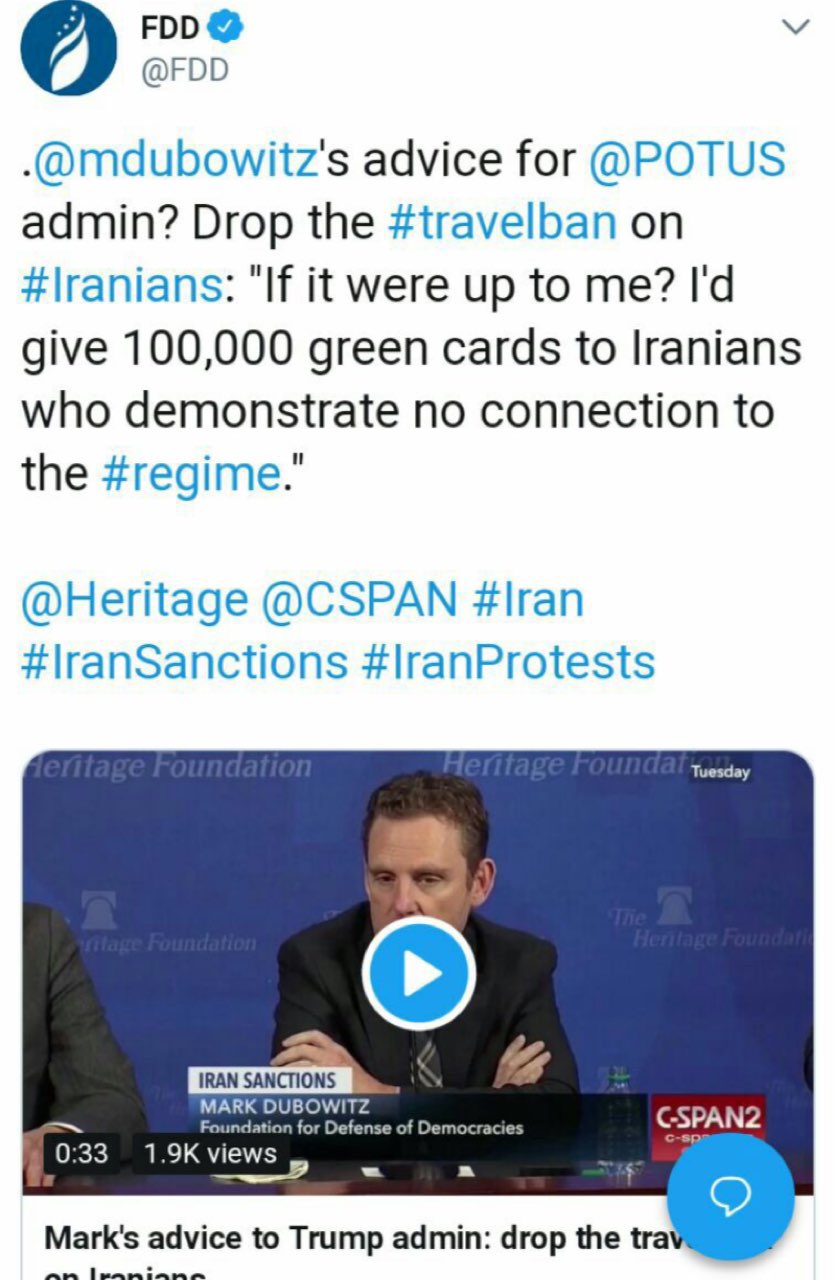
Task: Visit the @CSPAN account mention
Action: 358,600
